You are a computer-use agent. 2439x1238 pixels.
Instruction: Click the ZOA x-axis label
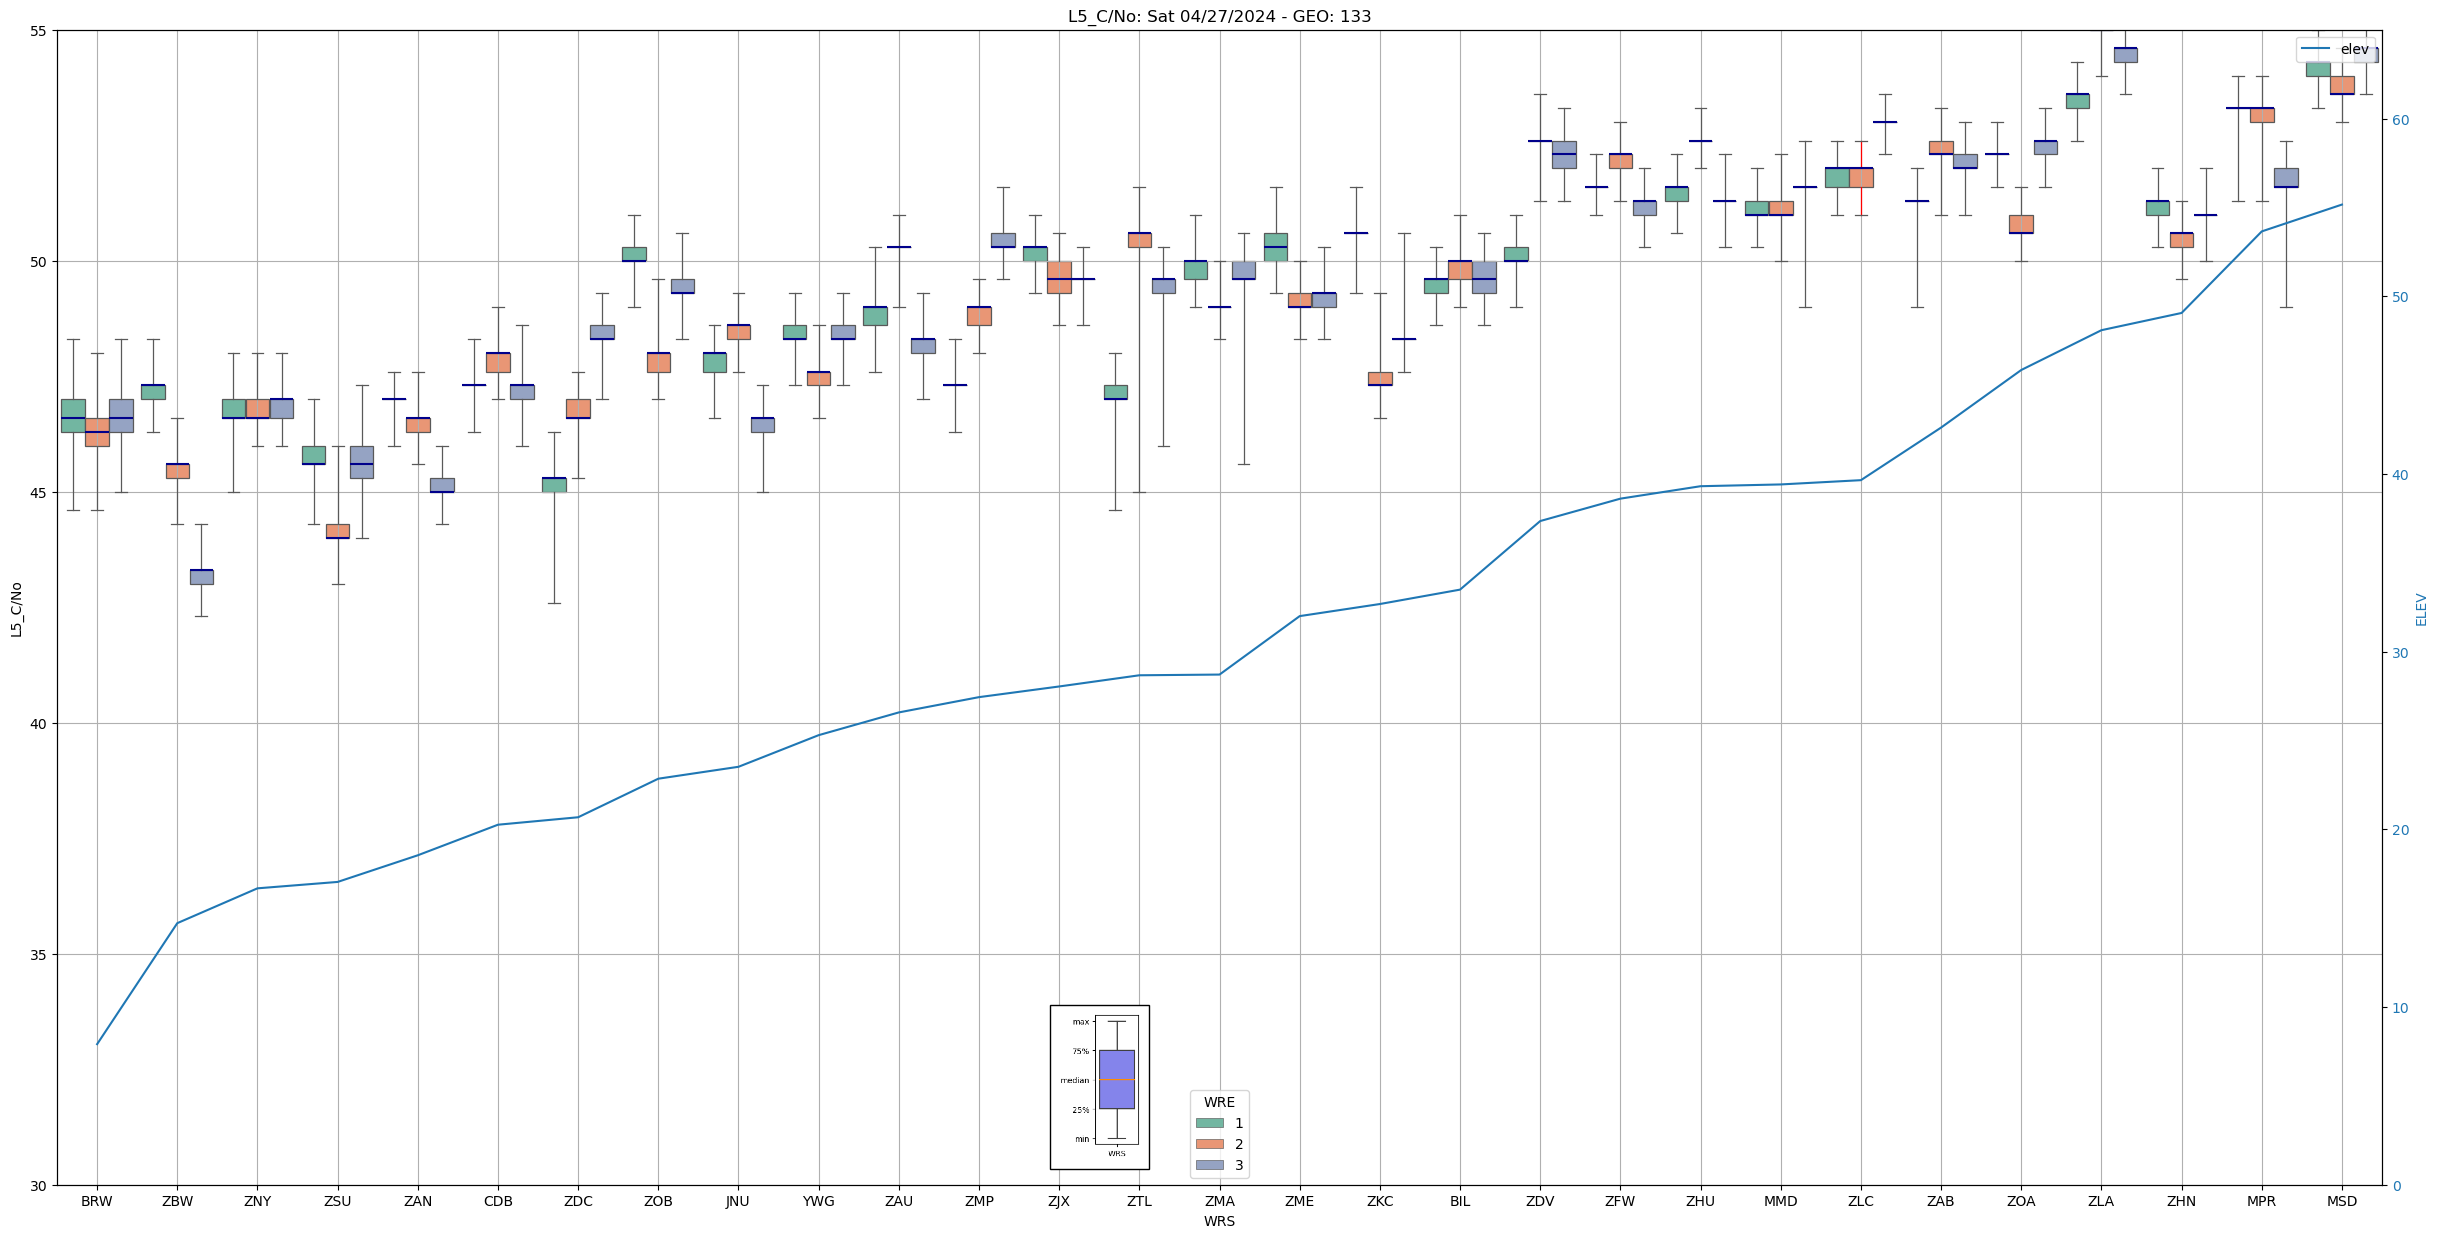2021,1201
